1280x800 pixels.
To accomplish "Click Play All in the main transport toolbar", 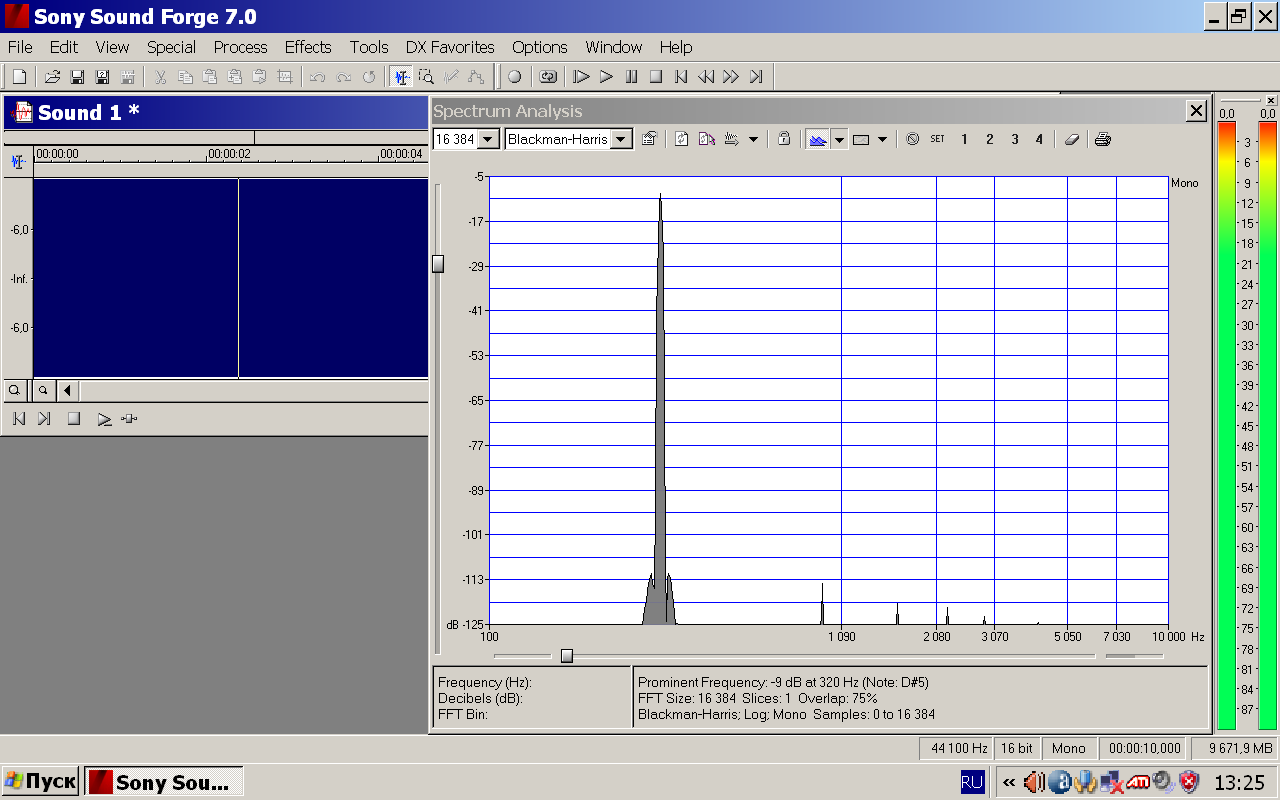I will pyautogui.click(x=581, y=77).
